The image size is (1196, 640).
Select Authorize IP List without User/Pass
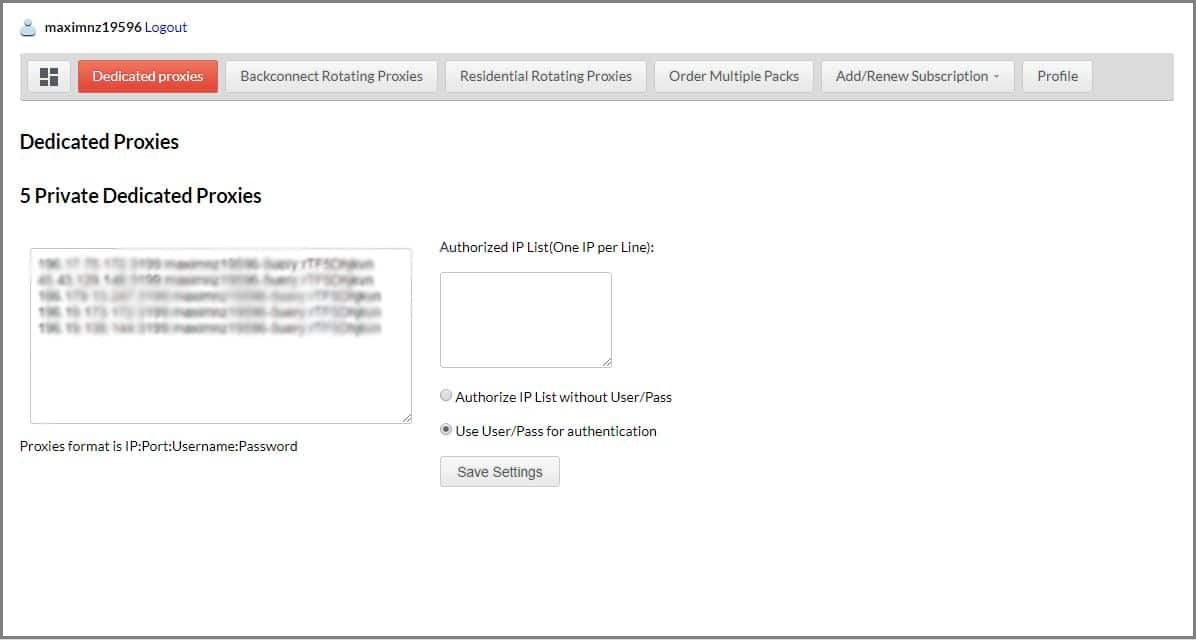[446, 396]
